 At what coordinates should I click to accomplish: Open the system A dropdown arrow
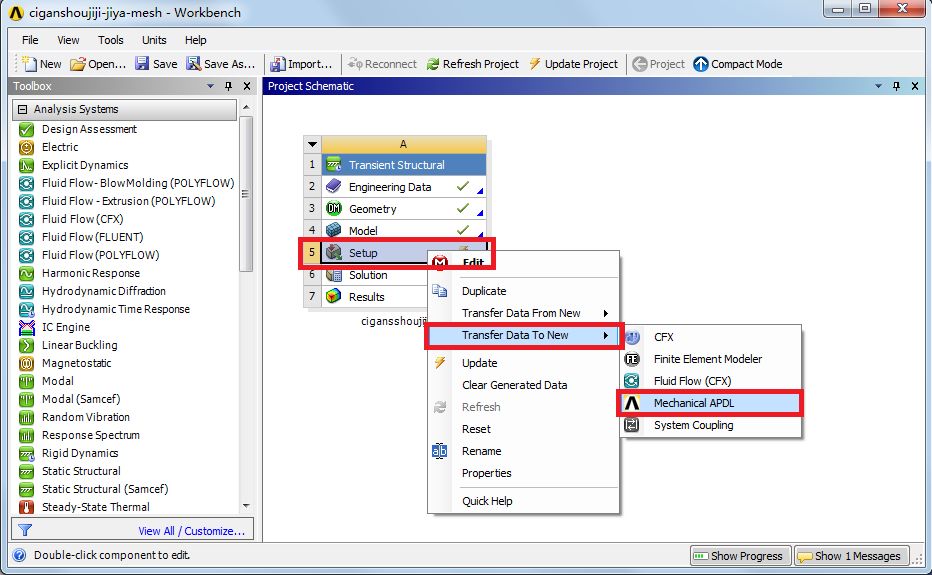pyautogui.click(x=312, y=144)
